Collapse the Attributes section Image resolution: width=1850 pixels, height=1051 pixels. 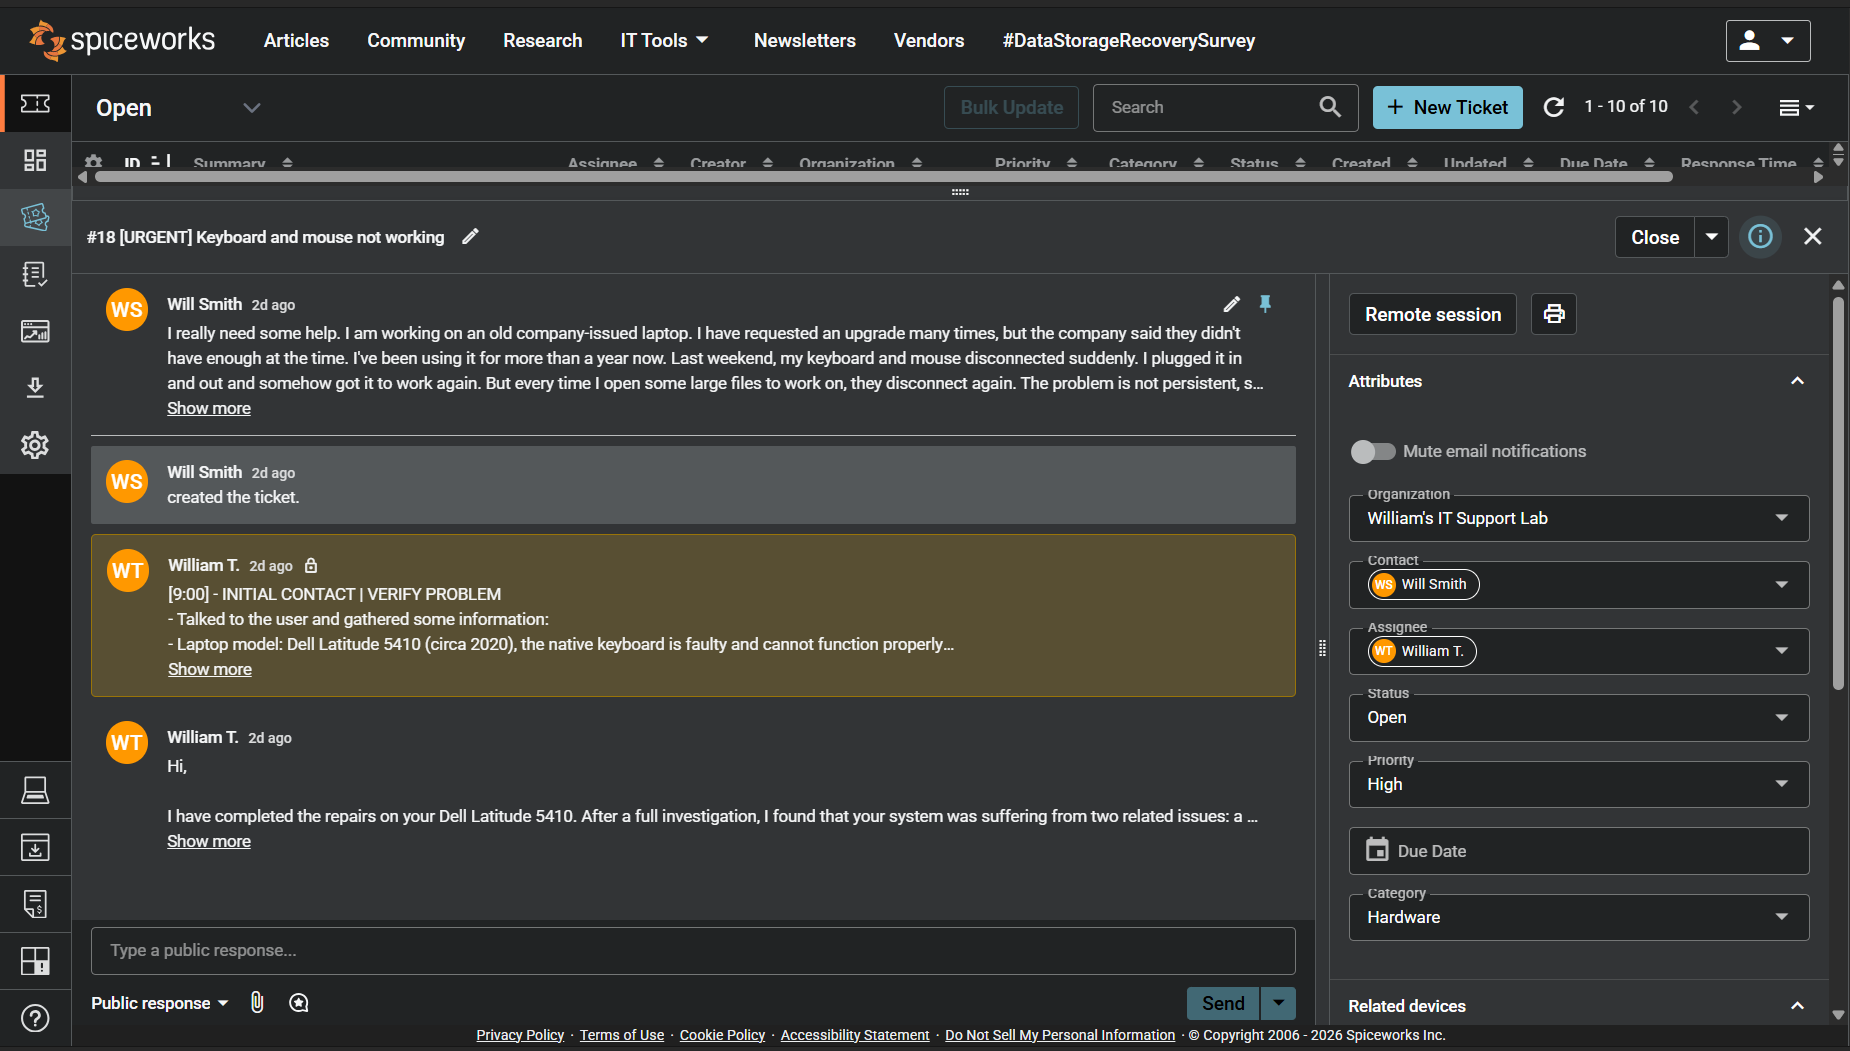(1796, 381)
